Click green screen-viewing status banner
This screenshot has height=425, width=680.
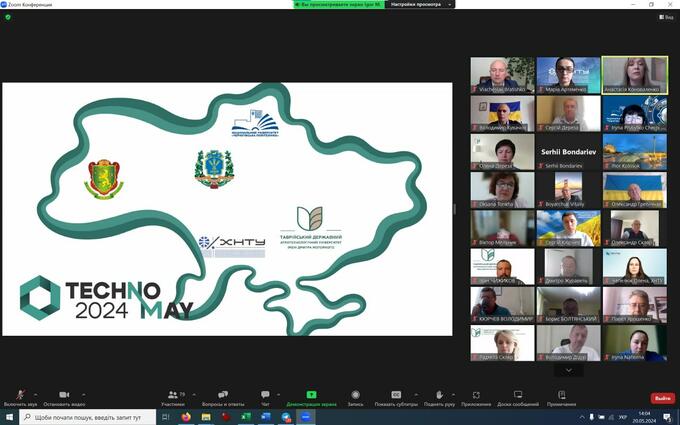[x=339, y=4]
